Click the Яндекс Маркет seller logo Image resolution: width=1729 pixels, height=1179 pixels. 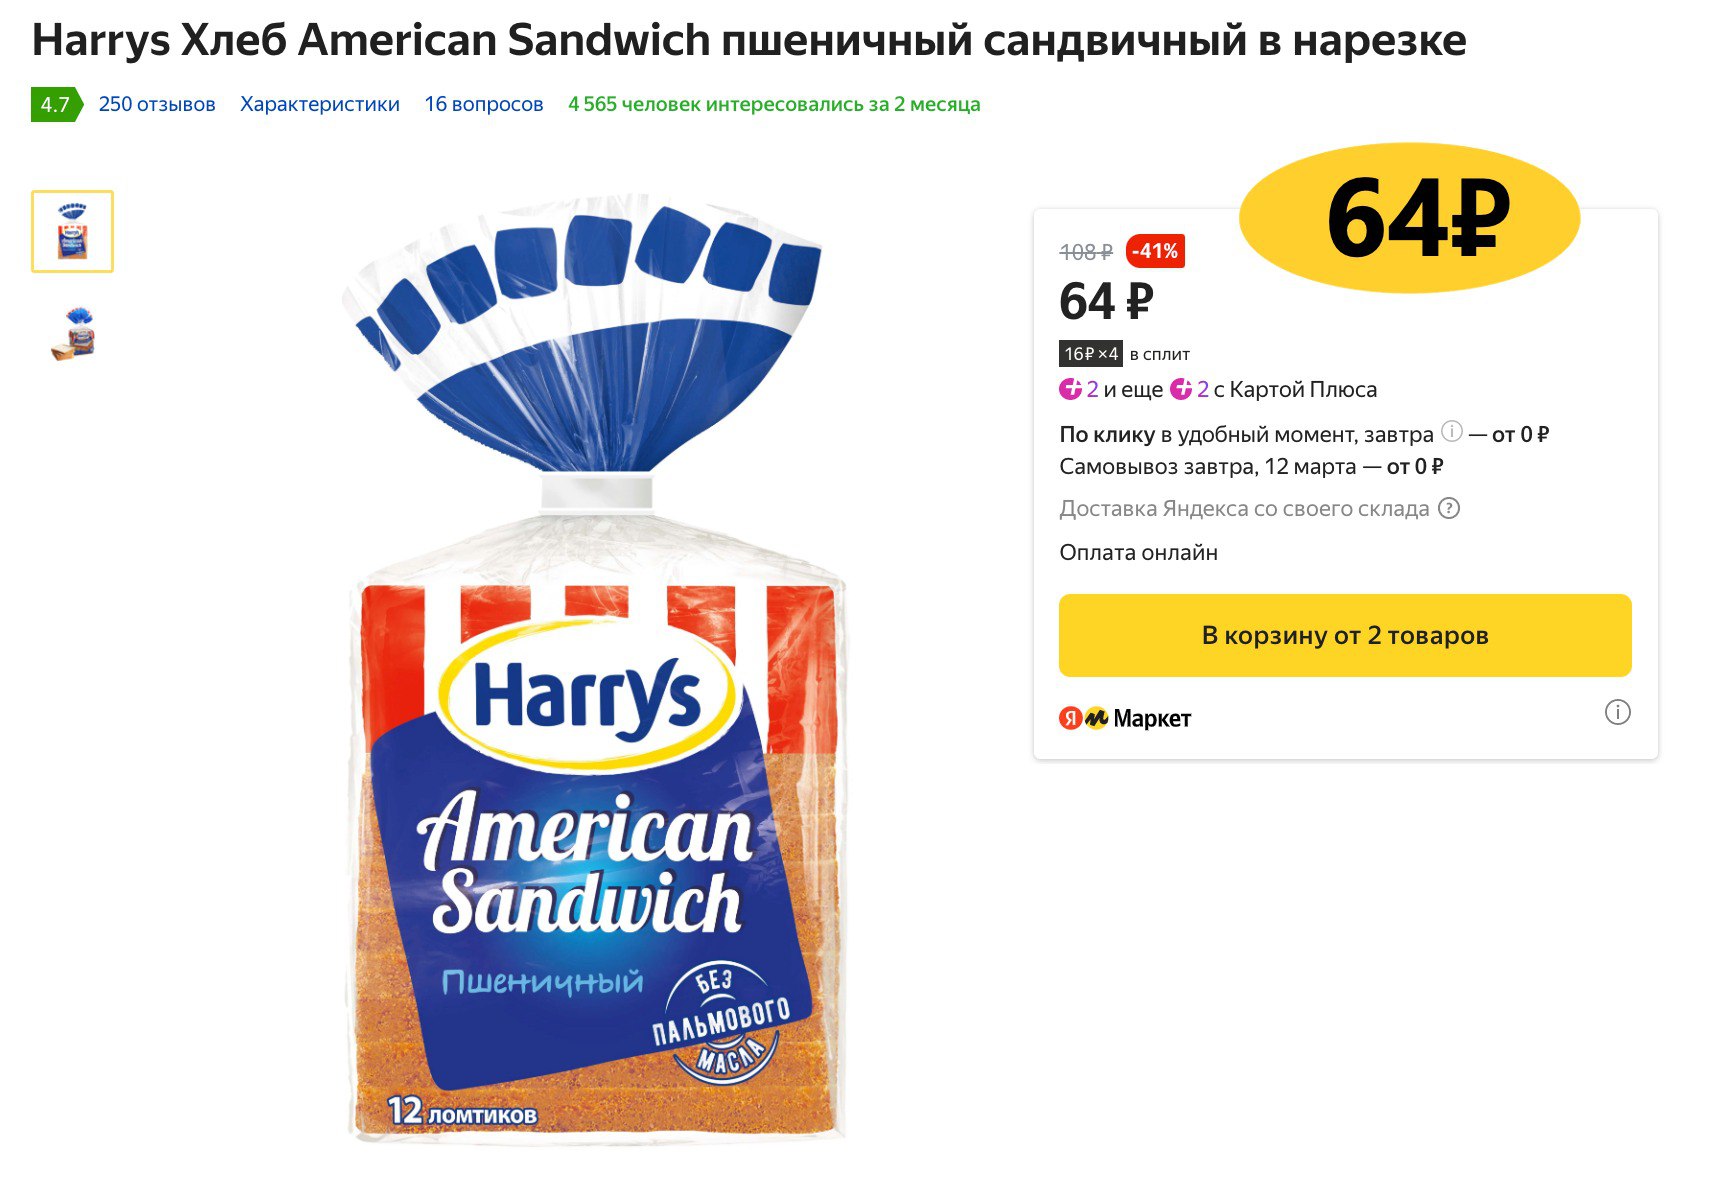coord(1125,718)
